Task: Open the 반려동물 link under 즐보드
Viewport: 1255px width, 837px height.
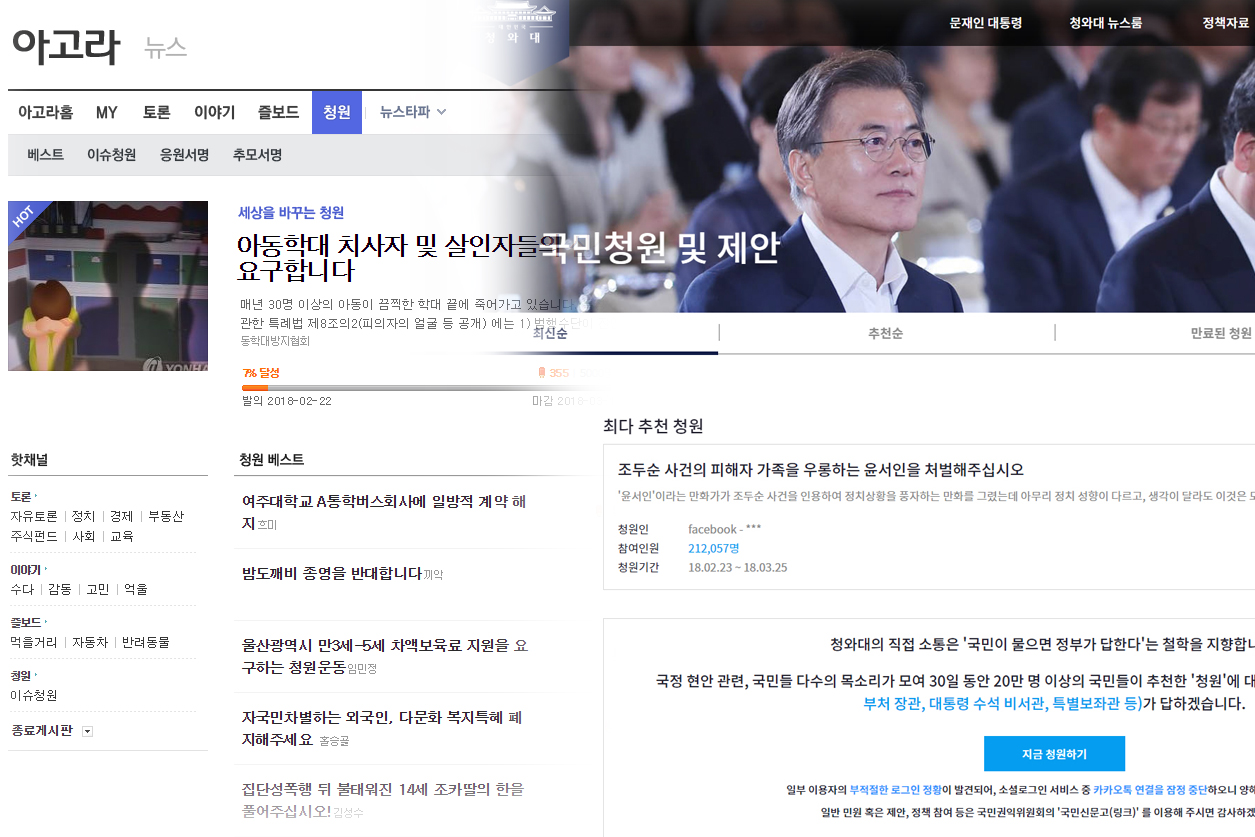Action: coord(145,642)
